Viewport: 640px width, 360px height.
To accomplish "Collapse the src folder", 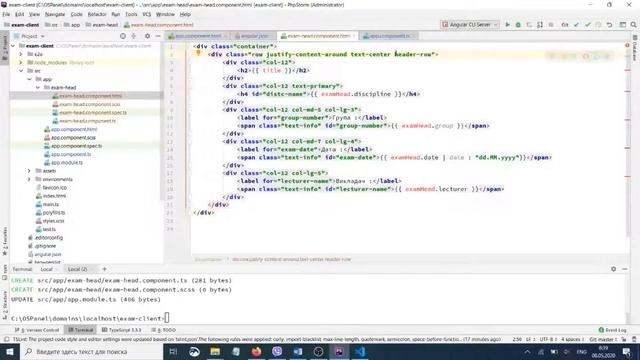I will pos(21,71).
